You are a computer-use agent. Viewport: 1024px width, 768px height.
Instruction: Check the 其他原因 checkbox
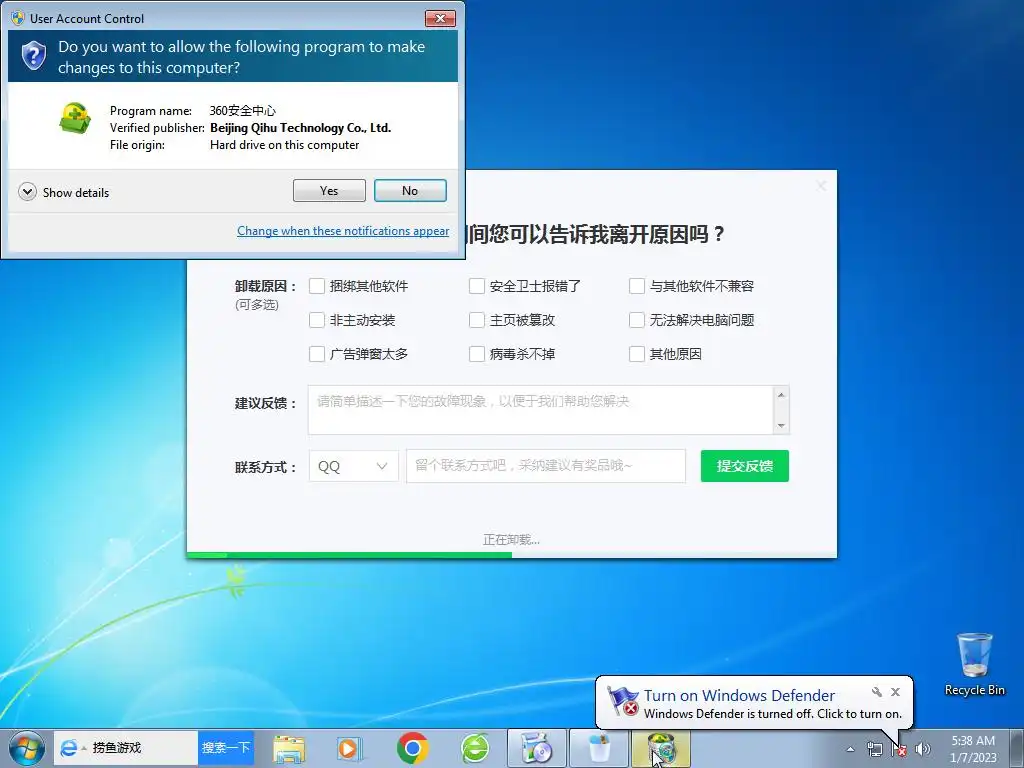tap(637, 354)
